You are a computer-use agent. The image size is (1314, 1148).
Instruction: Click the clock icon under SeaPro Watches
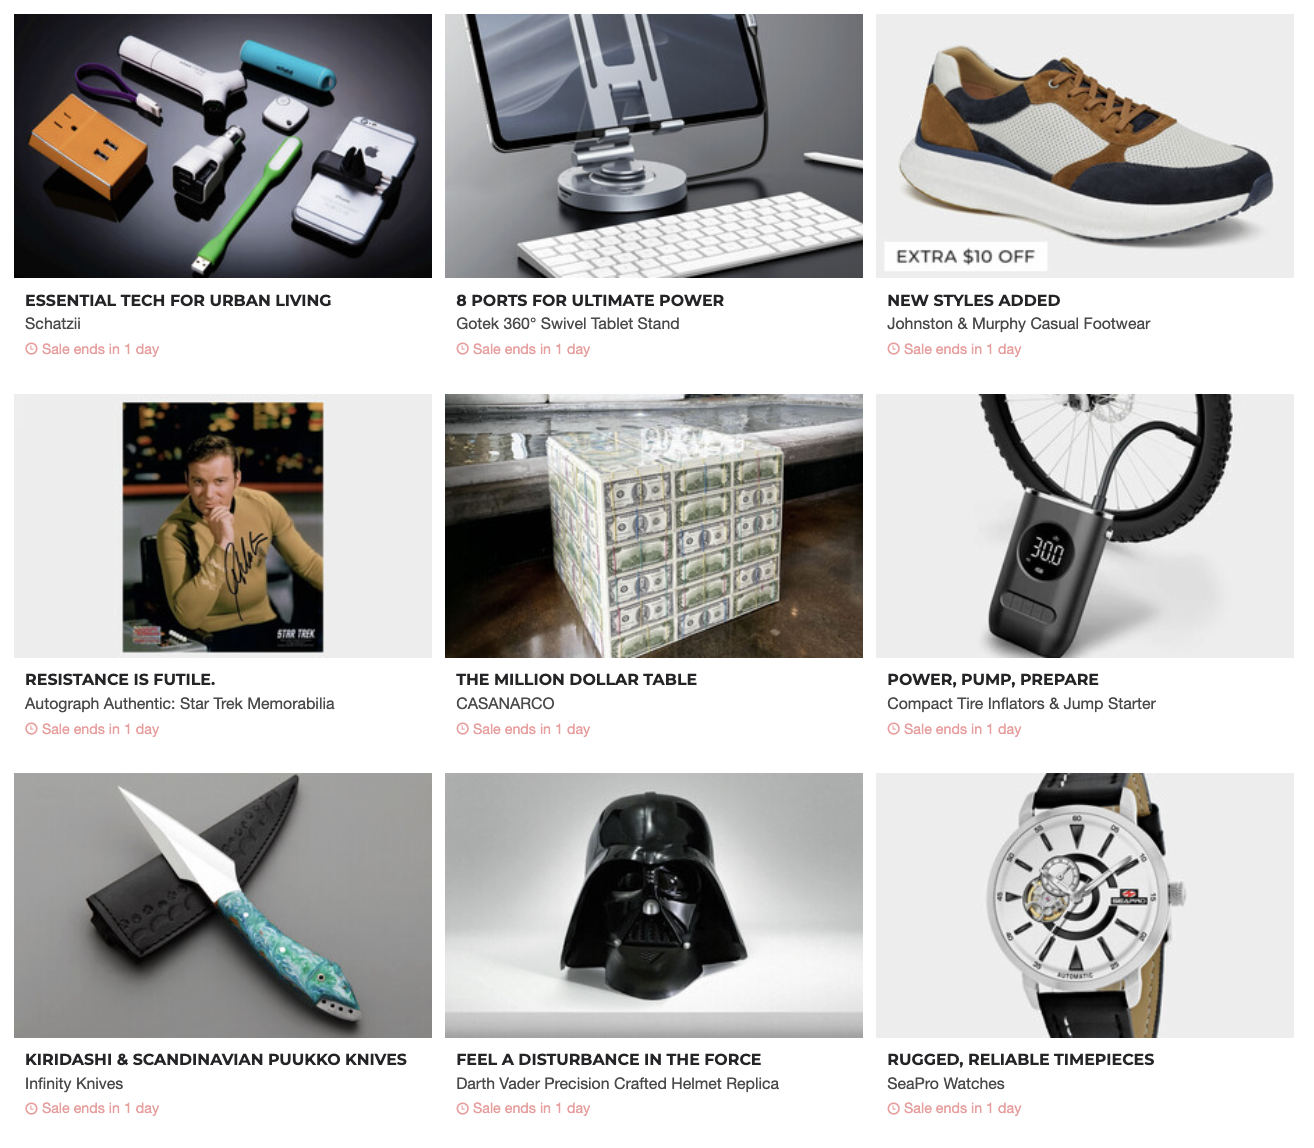pyautogui.click(x=893, y=1108)
